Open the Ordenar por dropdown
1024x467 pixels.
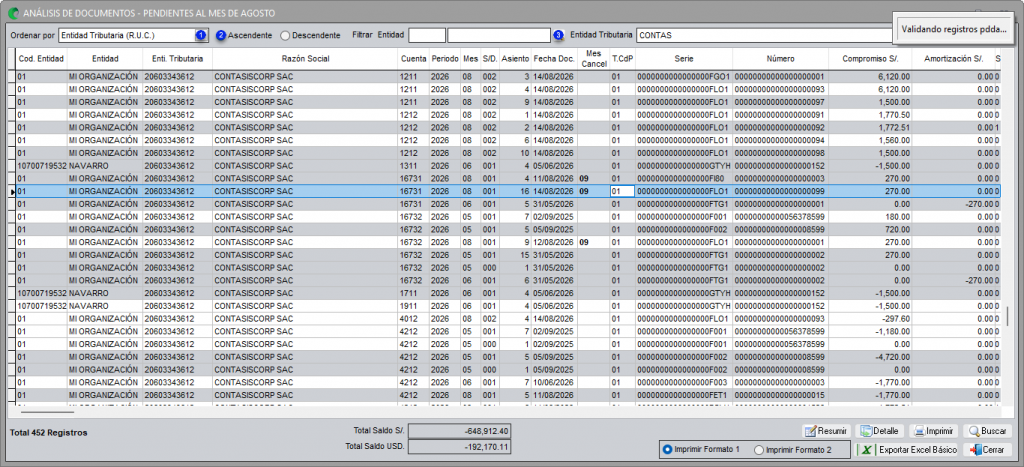(133, 35)
